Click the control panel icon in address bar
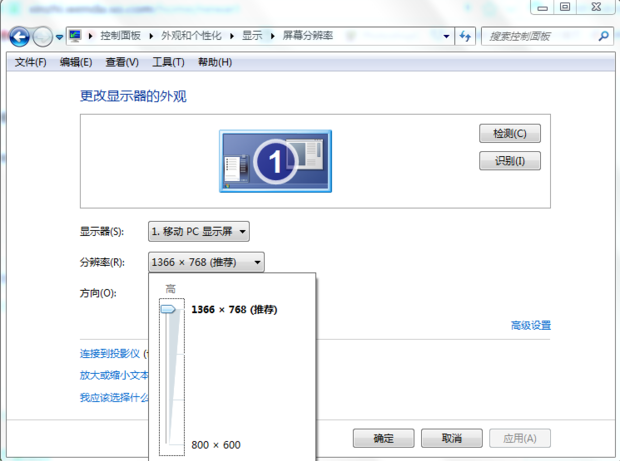620x461 pixels. point(75,36)
